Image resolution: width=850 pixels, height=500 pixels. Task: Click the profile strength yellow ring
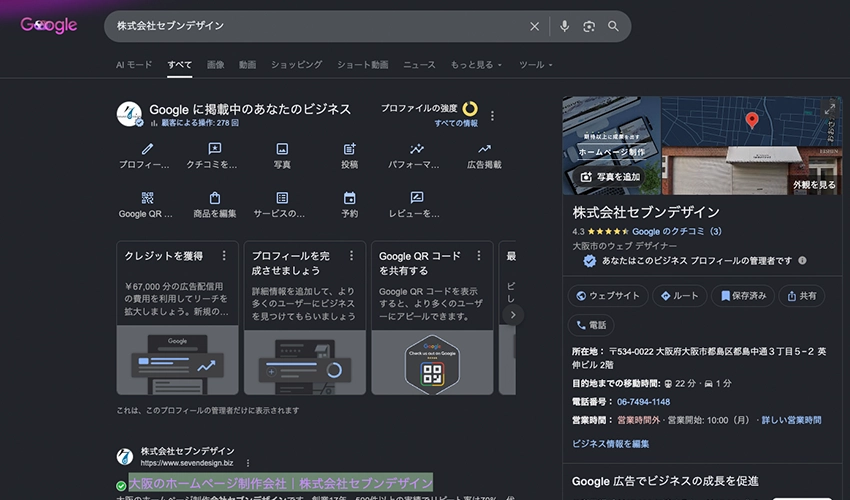pyautogui.click(x=470, y=108)
